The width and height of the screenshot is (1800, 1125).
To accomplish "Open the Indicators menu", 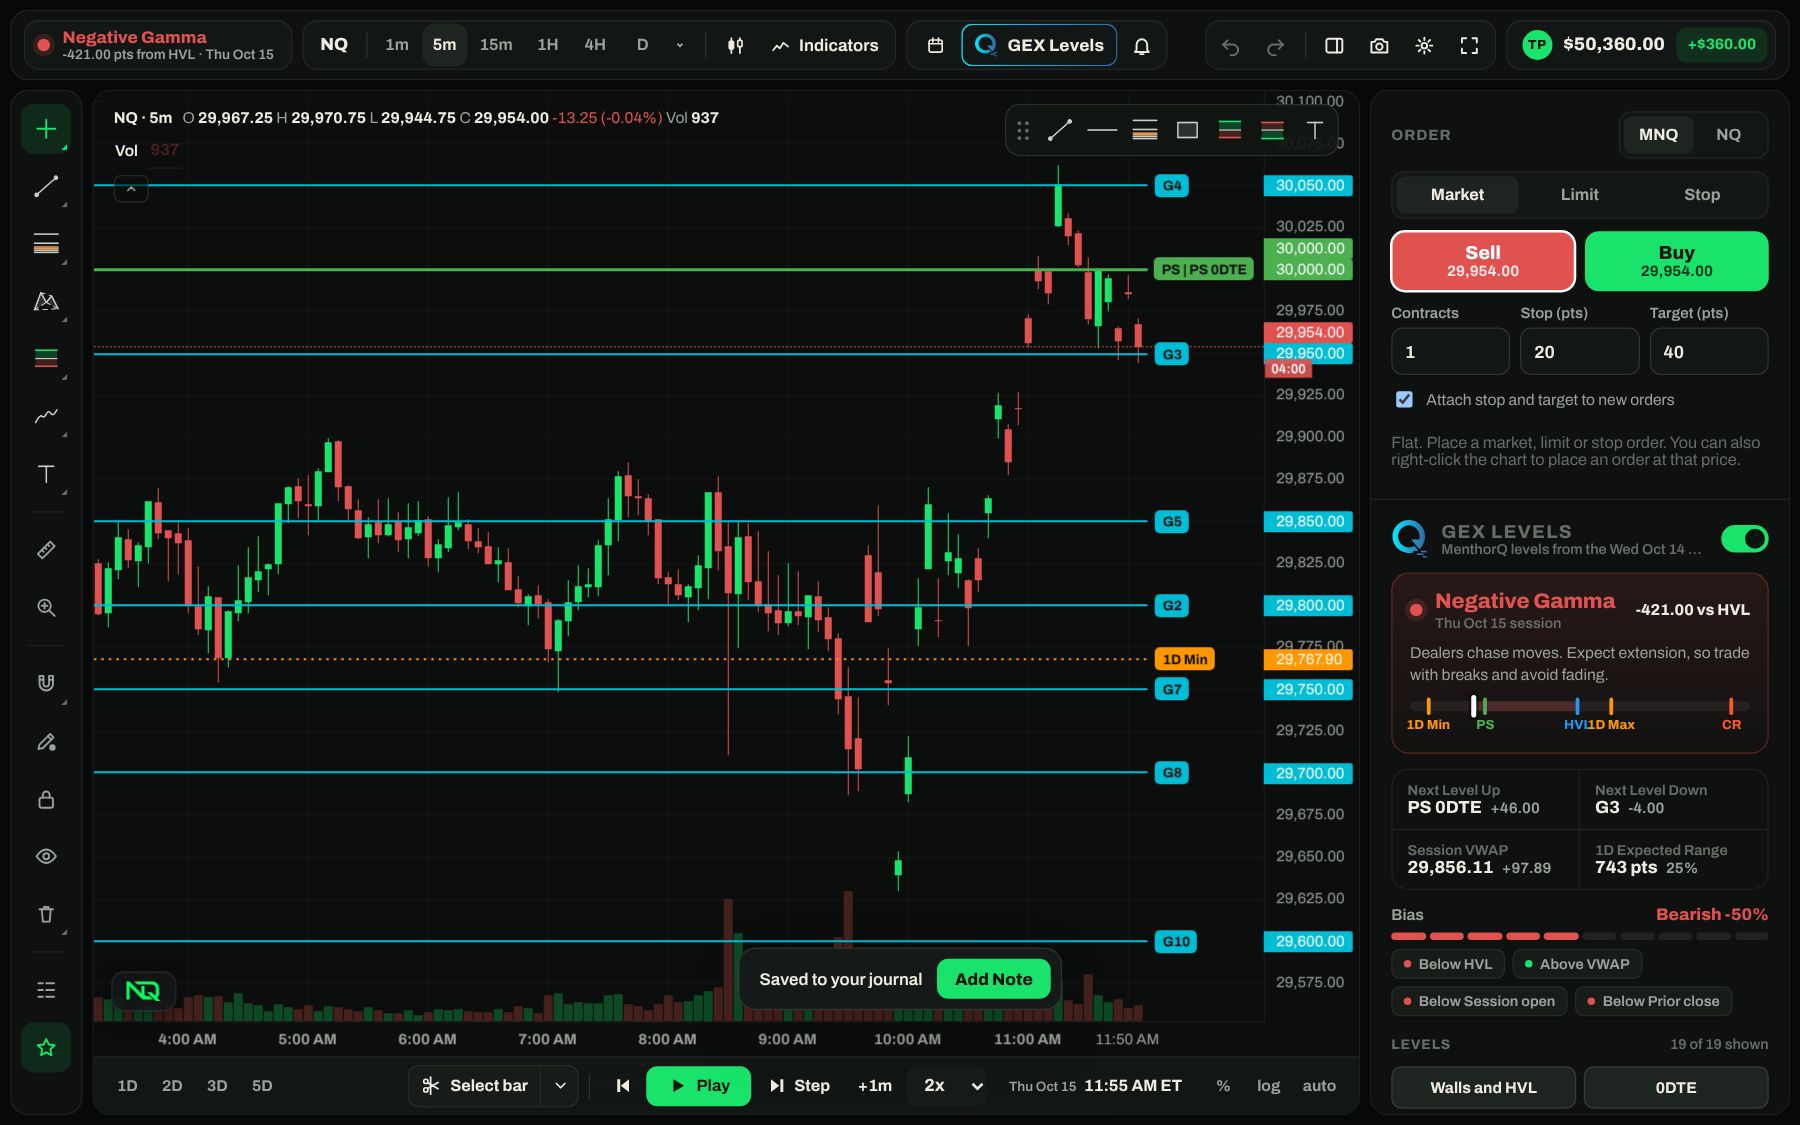I will 825,45.
